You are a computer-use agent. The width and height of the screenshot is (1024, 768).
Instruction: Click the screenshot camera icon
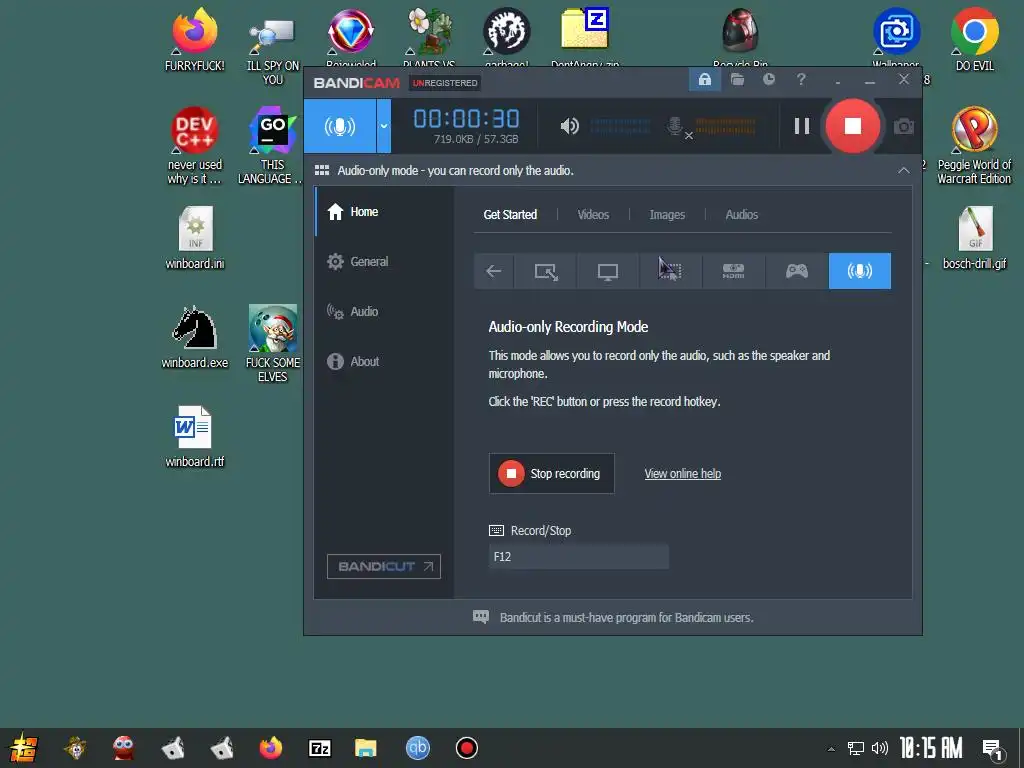(904, 126)
